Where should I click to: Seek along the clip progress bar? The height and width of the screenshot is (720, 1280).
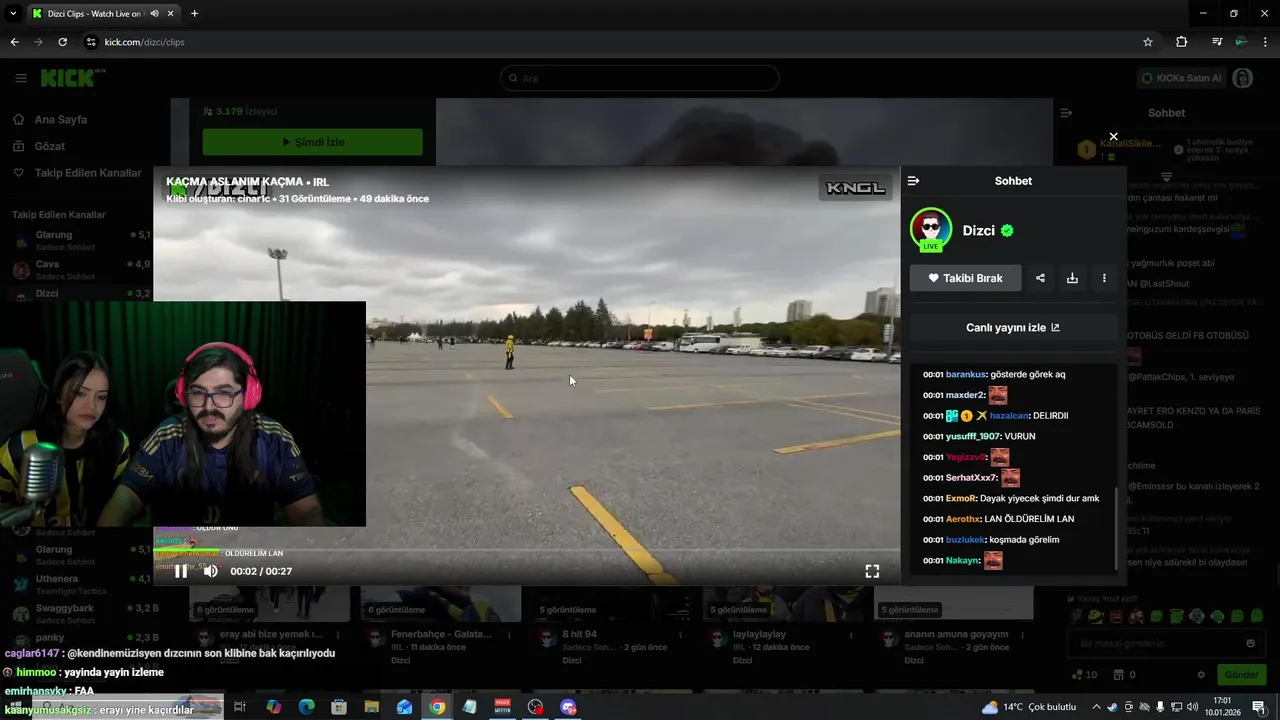(x=527, y=551)
